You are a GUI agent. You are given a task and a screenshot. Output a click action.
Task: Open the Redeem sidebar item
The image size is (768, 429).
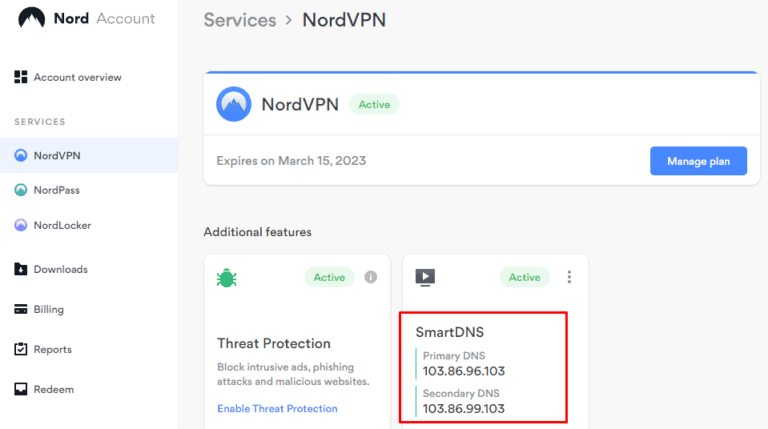click(53, 389)
